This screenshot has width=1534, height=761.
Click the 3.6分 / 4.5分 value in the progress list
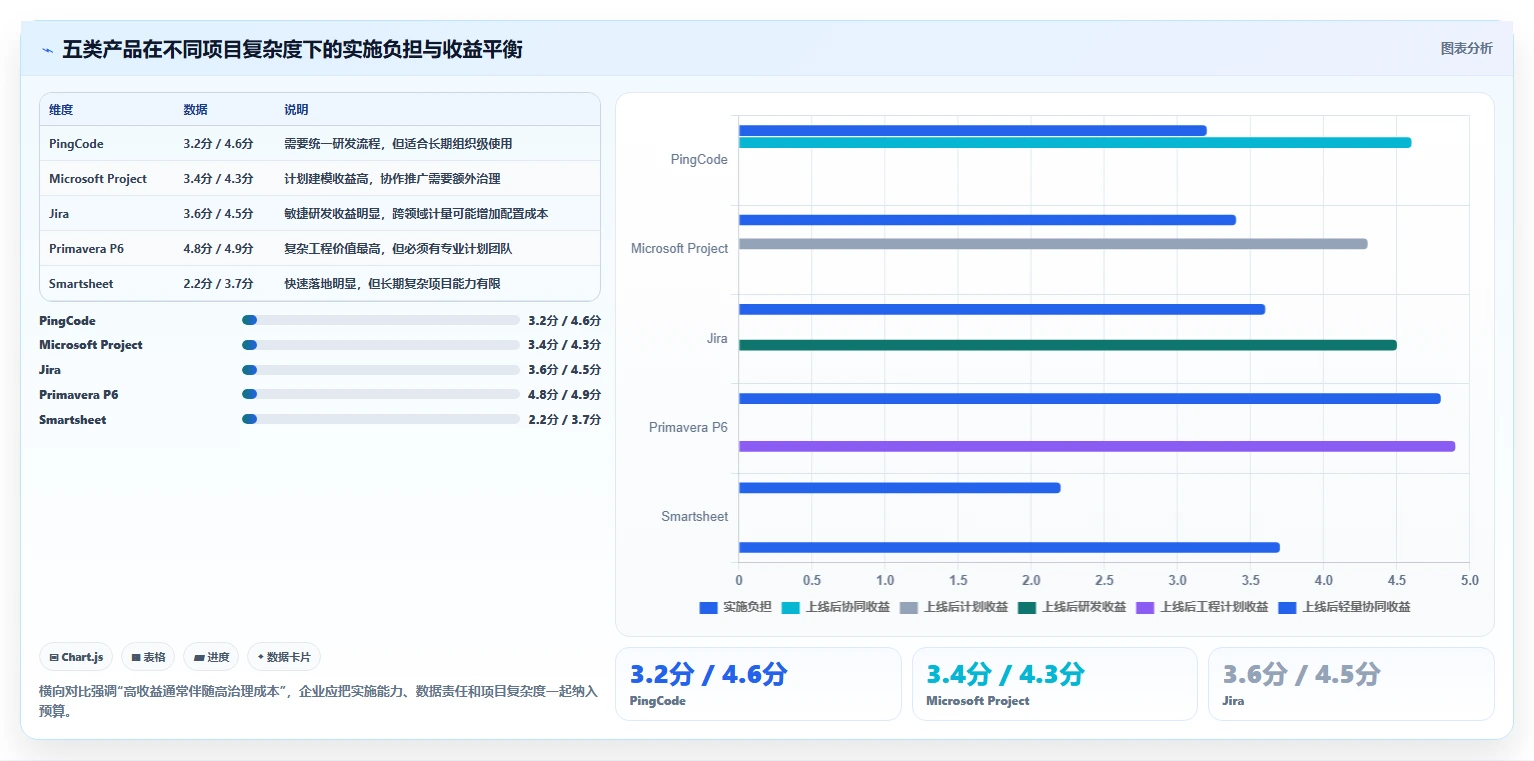[564, 370]
